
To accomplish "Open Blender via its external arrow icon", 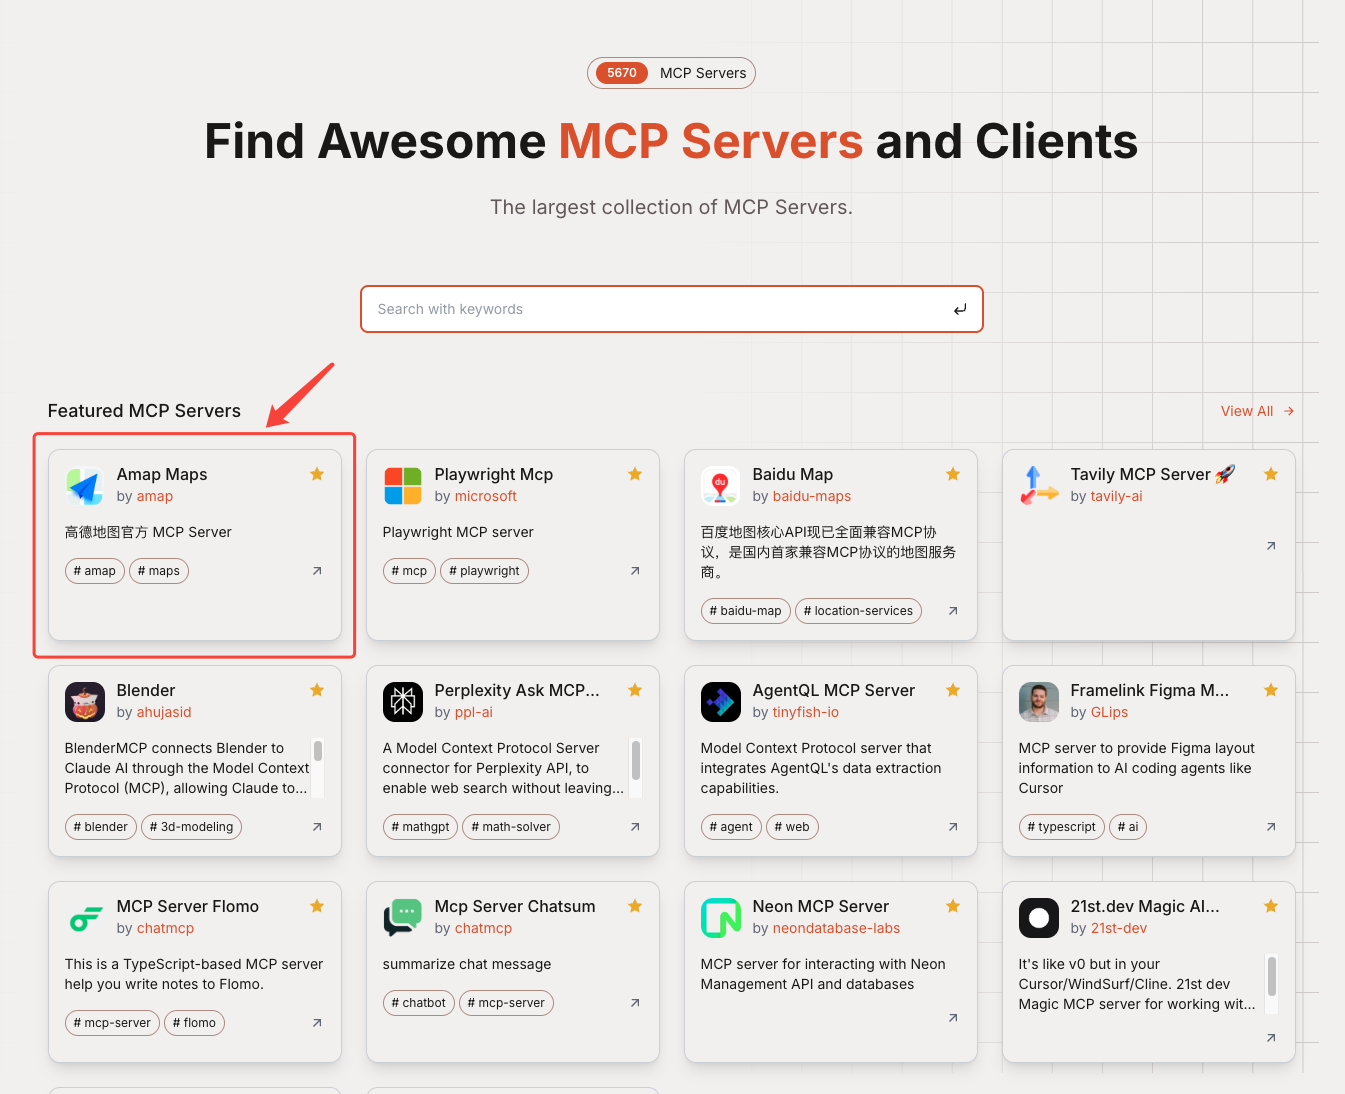I will [317, 827].
